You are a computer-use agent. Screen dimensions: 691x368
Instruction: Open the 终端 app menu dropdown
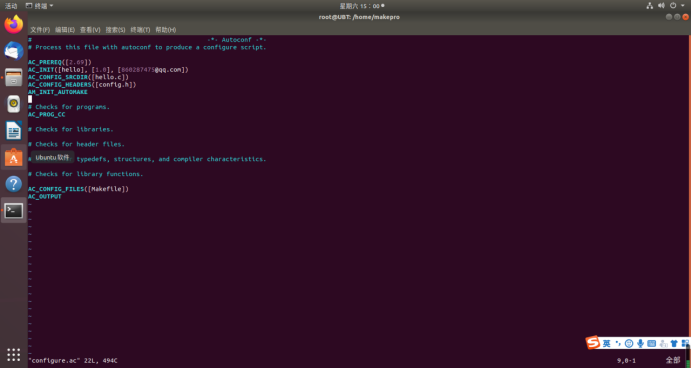pyautogui.click(x=40, y=6)
